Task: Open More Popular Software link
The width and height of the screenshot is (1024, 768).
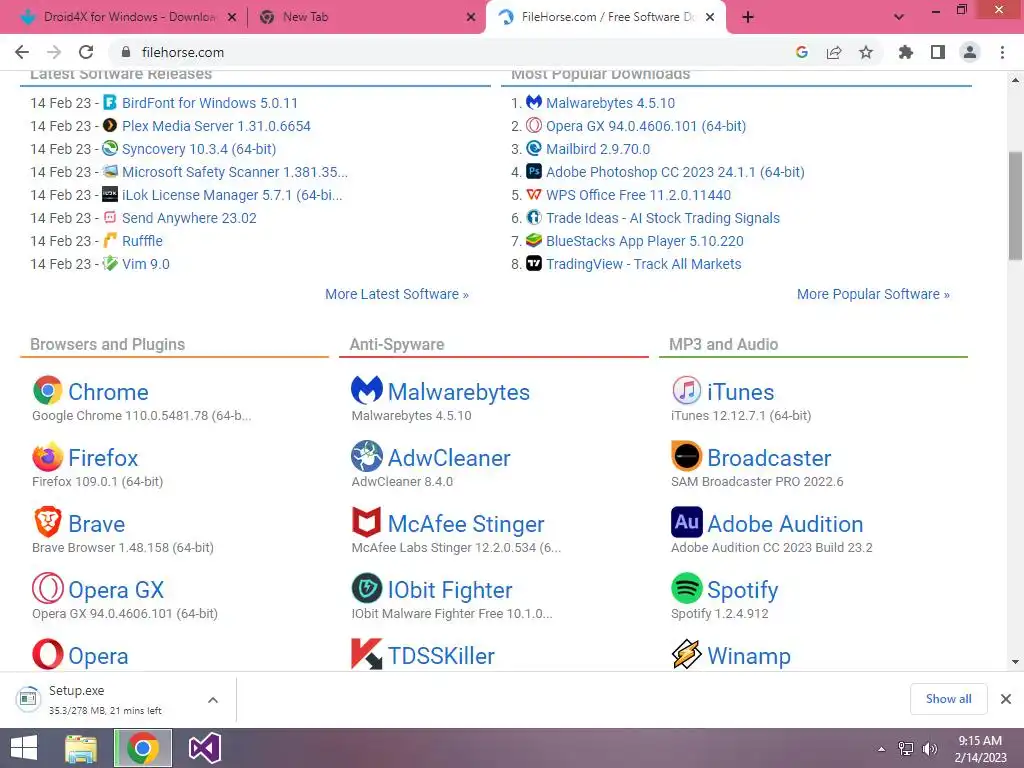Action: 873,294
